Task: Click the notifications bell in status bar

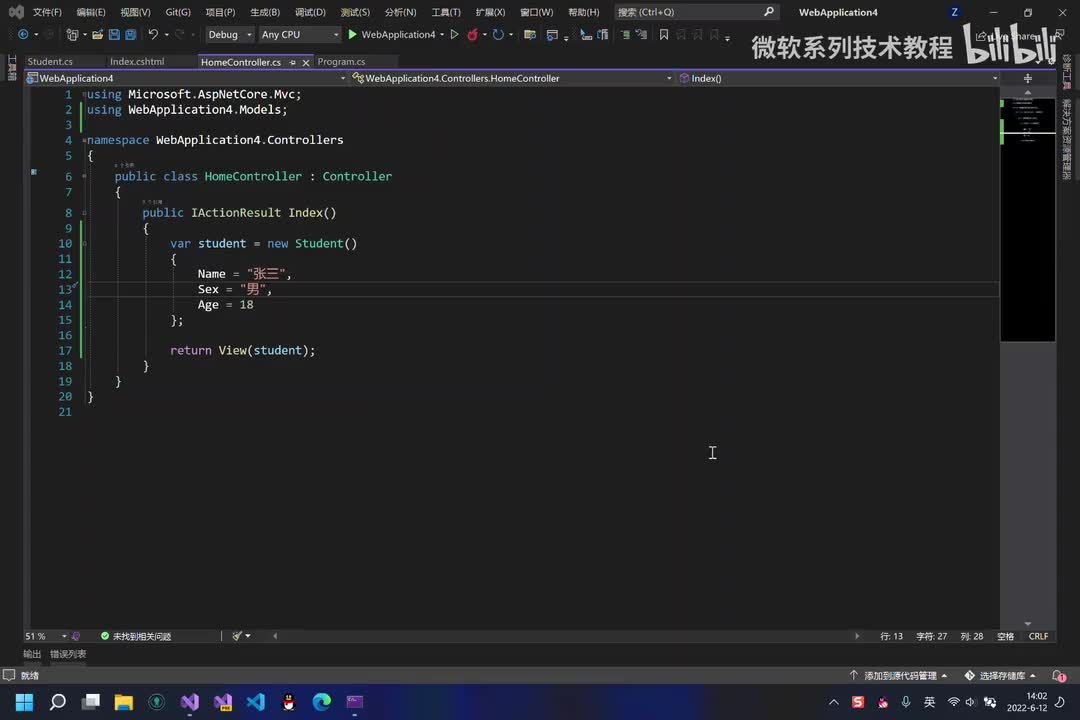Action: tap(1059, 676)
